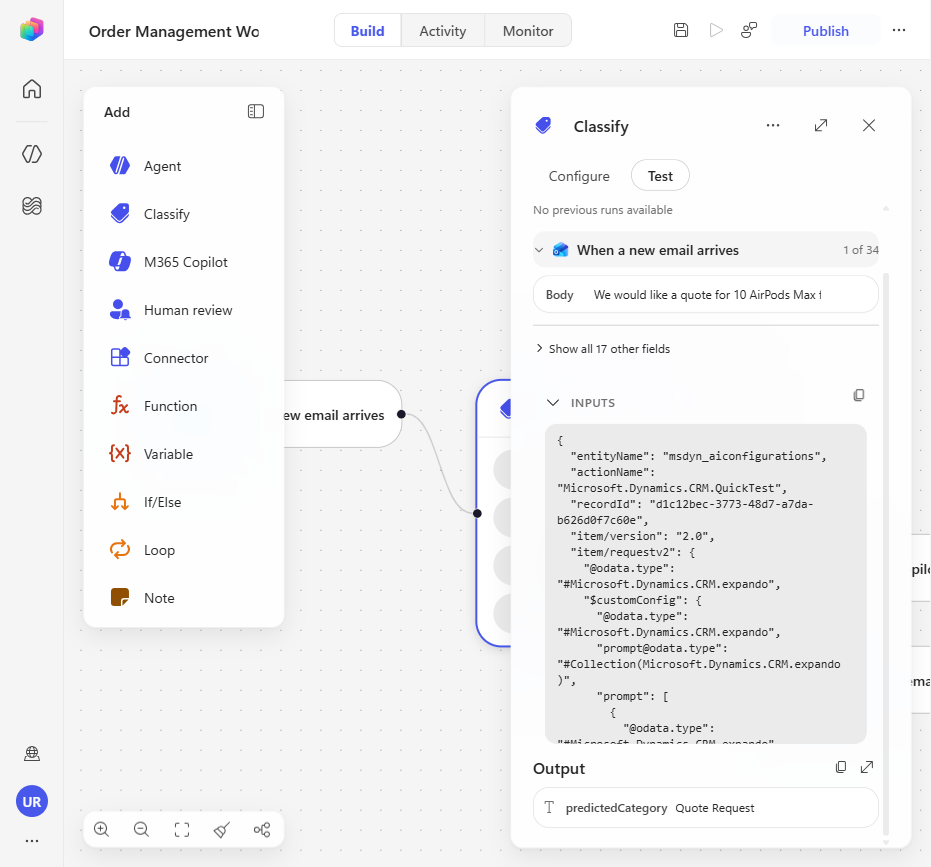Open the Home sidebar icon

point(32,89)
